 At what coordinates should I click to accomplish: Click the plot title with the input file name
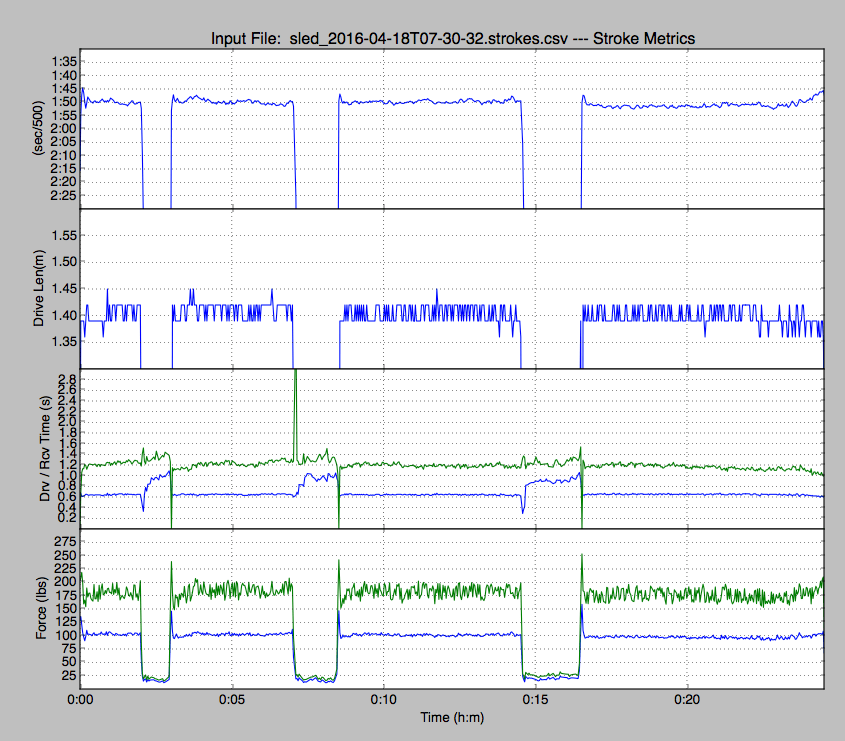pyautogui.click(x=452, y=38)
